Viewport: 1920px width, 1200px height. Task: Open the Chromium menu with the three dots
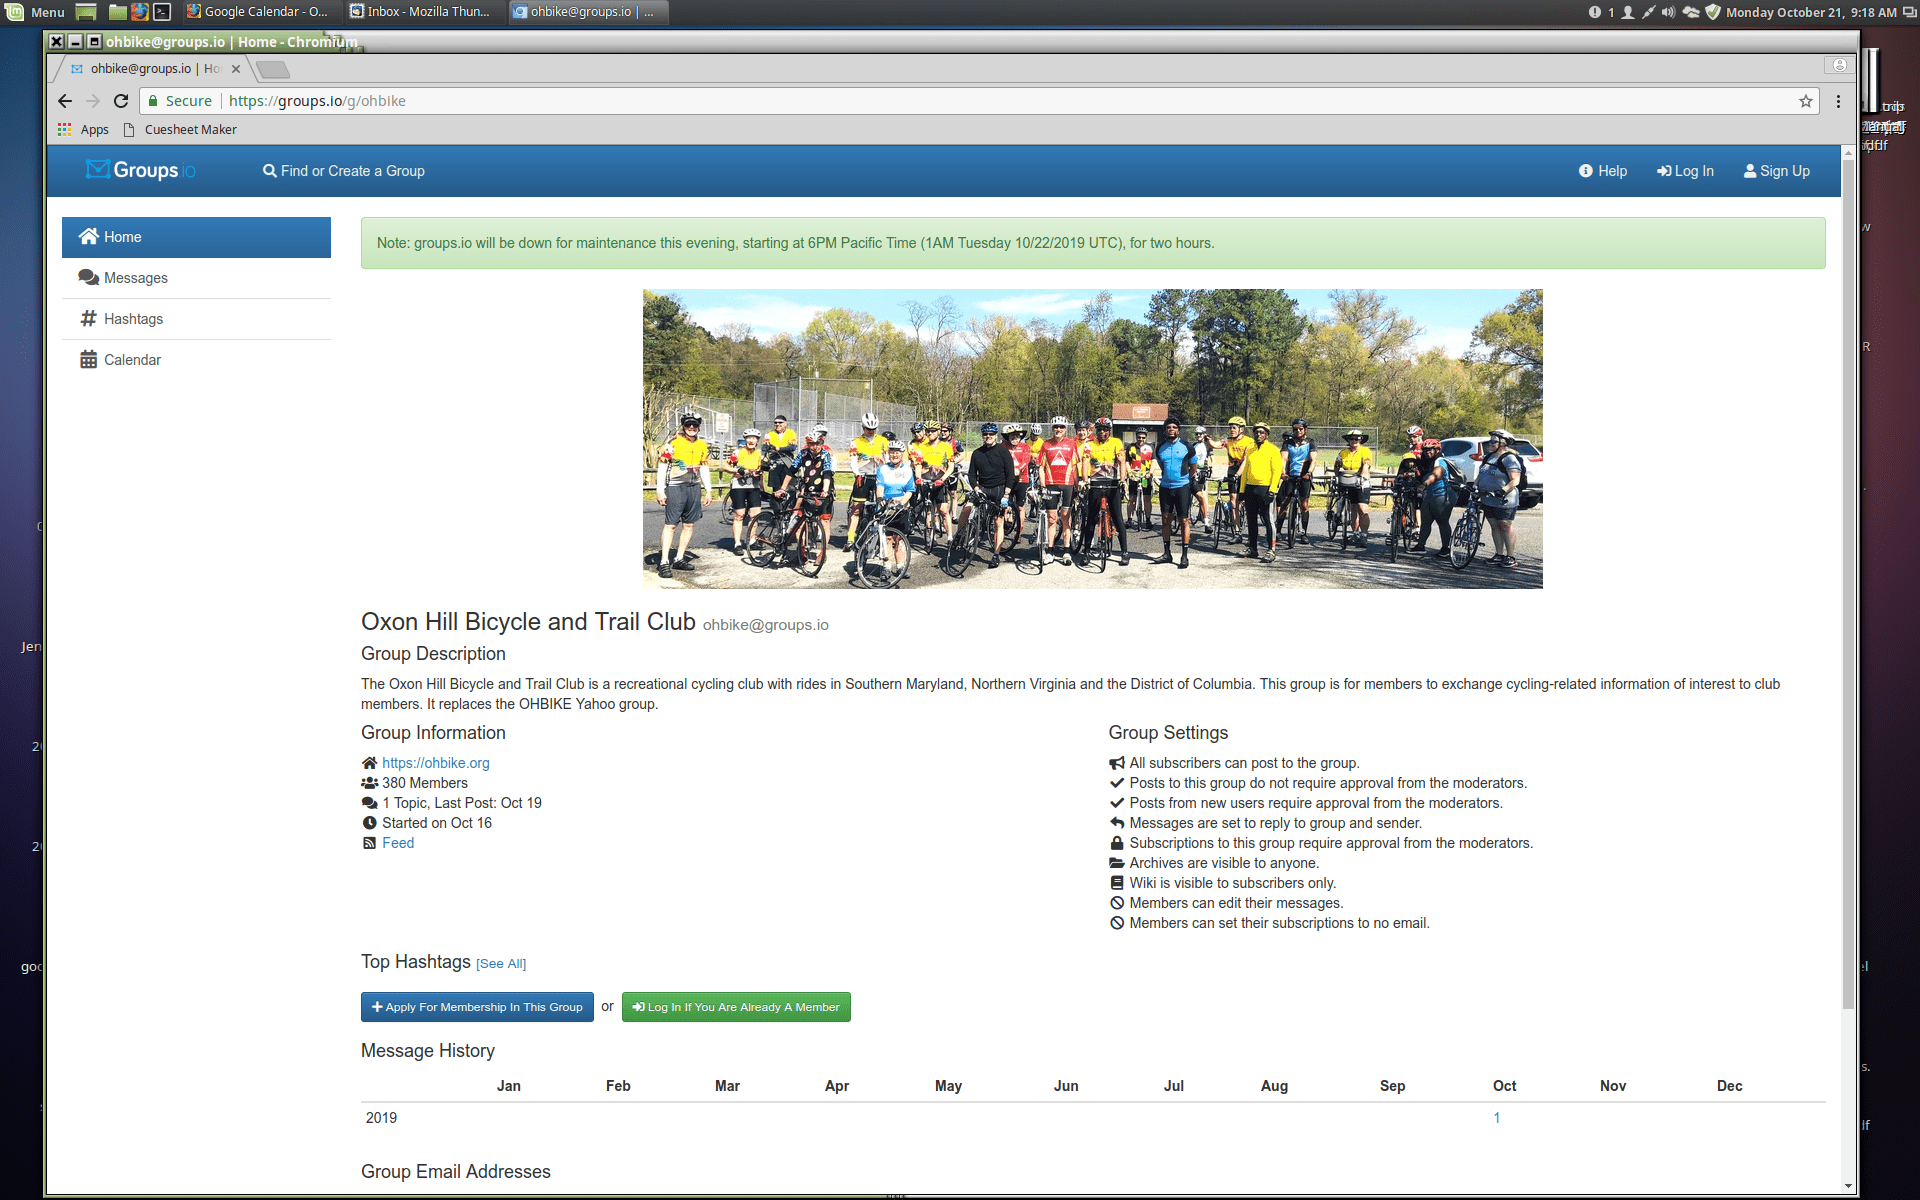(1838, 101)
